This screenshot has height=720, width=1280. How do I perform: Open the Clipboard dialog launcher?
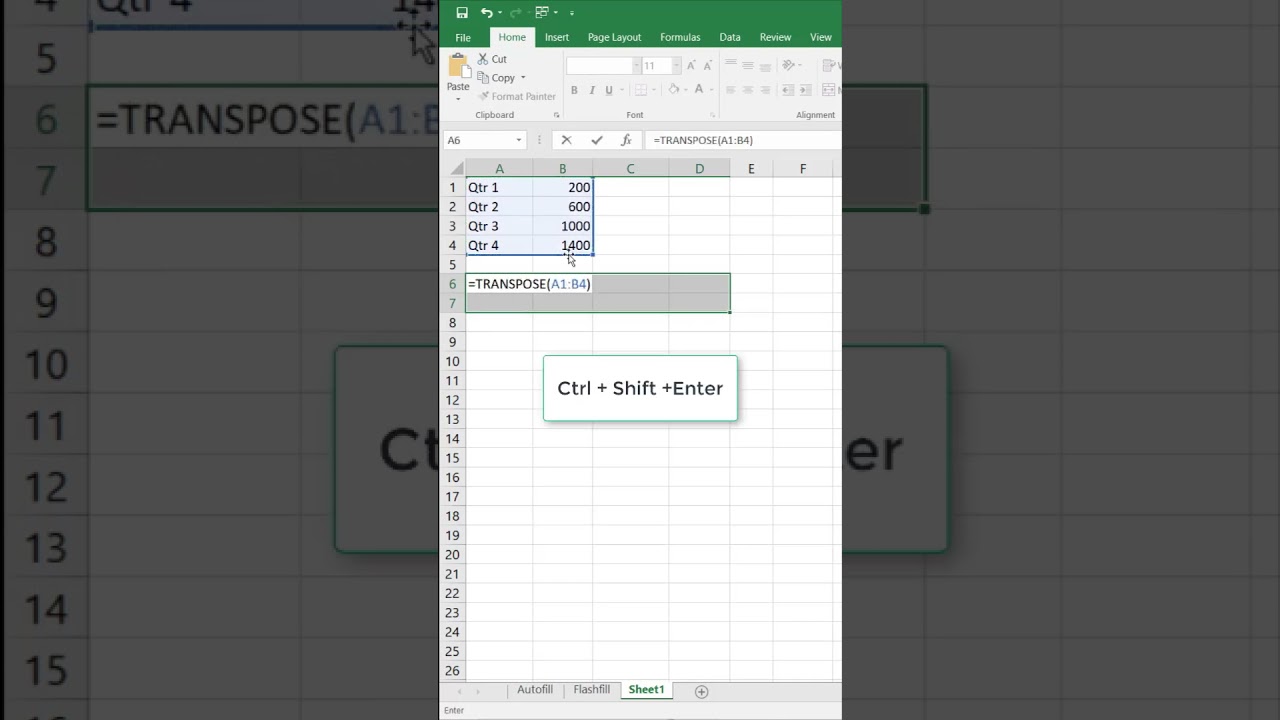tap(556, 115)
